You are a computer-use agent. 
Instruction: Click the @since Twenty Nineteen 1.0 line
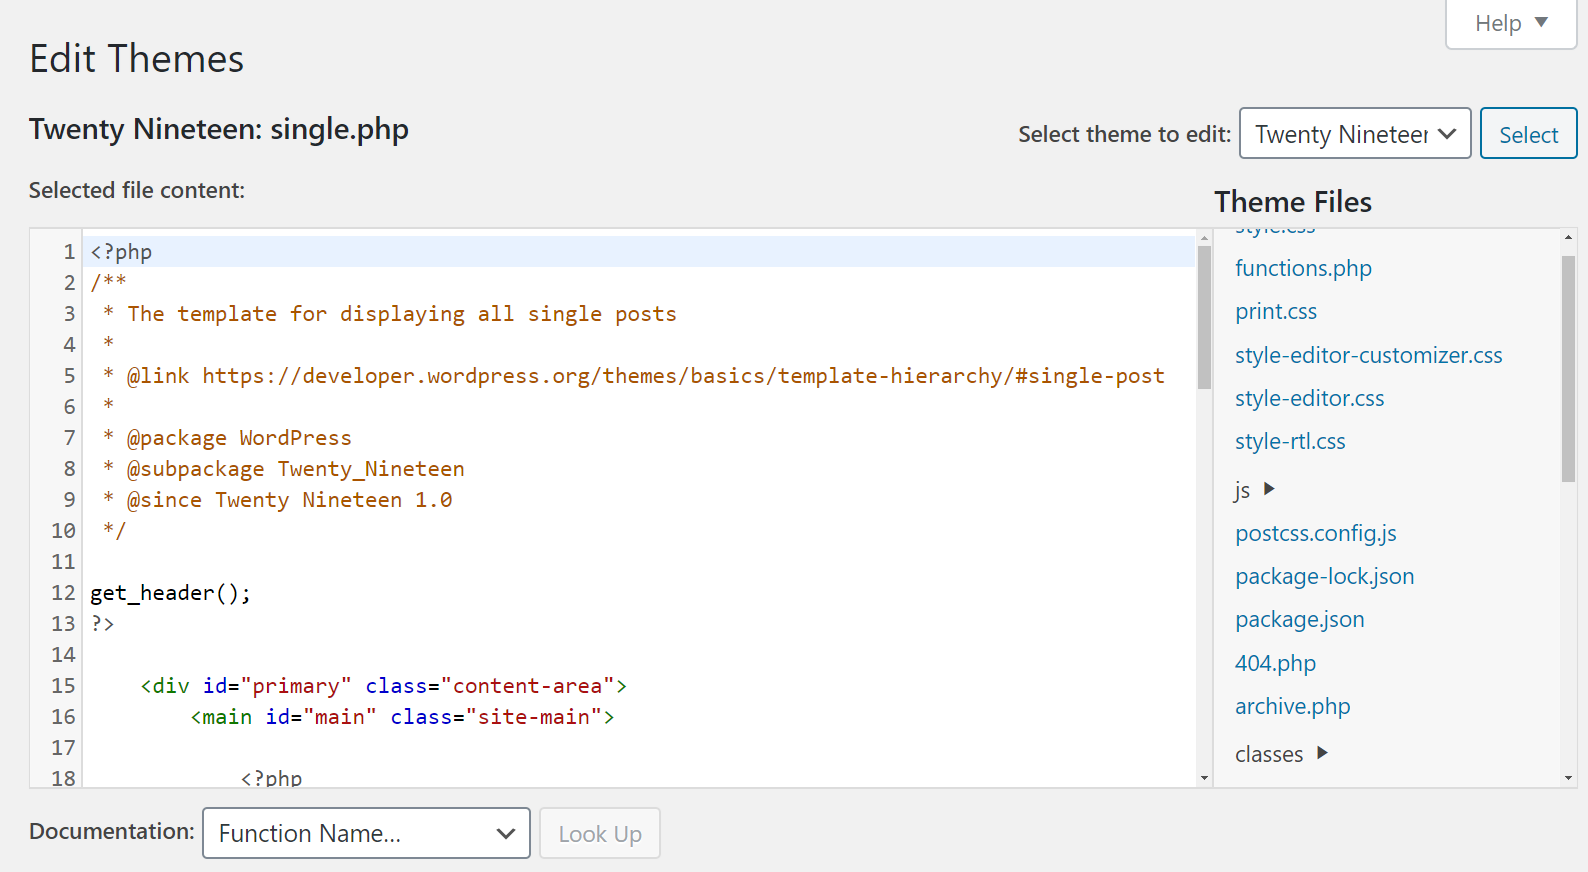(x=277, y=500)
